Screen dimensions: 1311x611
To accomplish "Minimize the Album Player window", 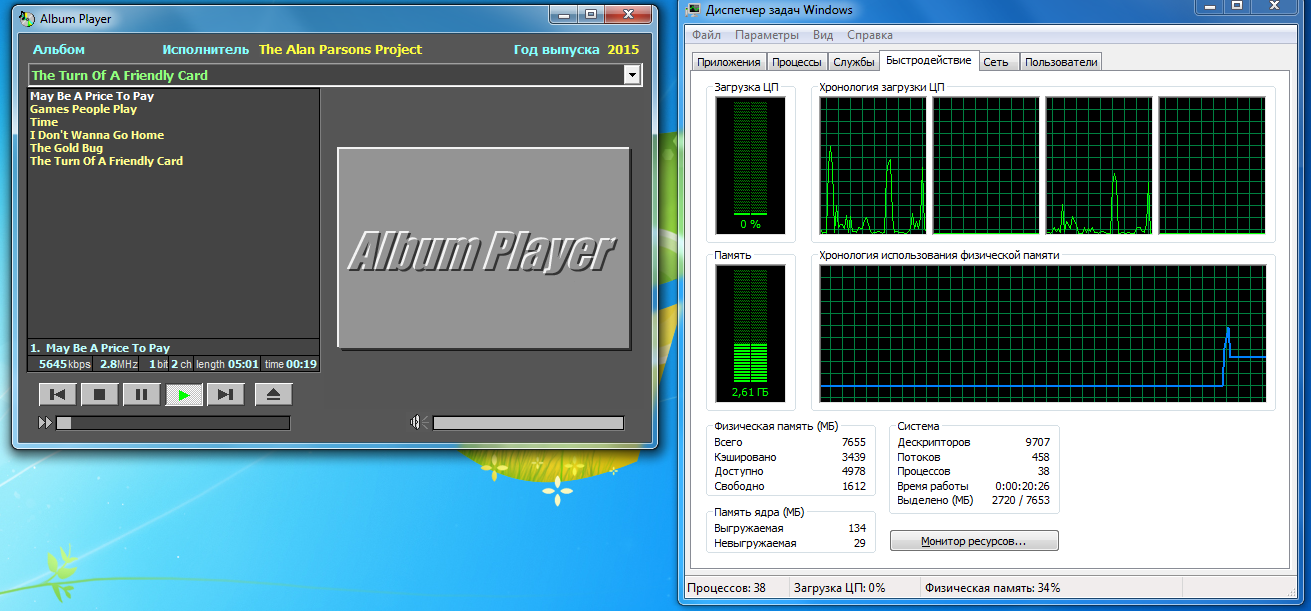I will click(x=564, y=14).
